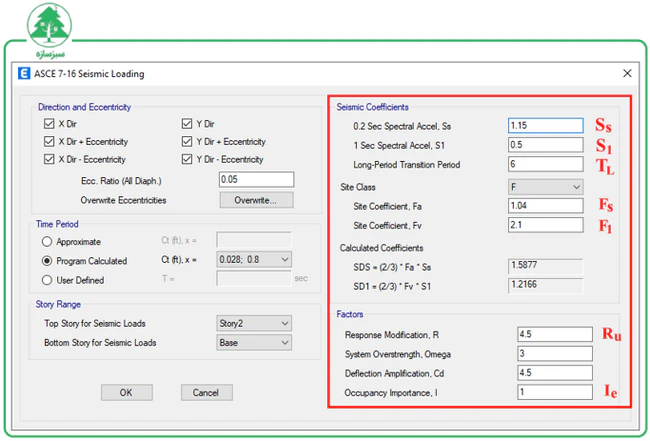Screen dimensions: 650x441
Task: Toggle X Dir - Eccentricity checkbox
Action: 49,159
